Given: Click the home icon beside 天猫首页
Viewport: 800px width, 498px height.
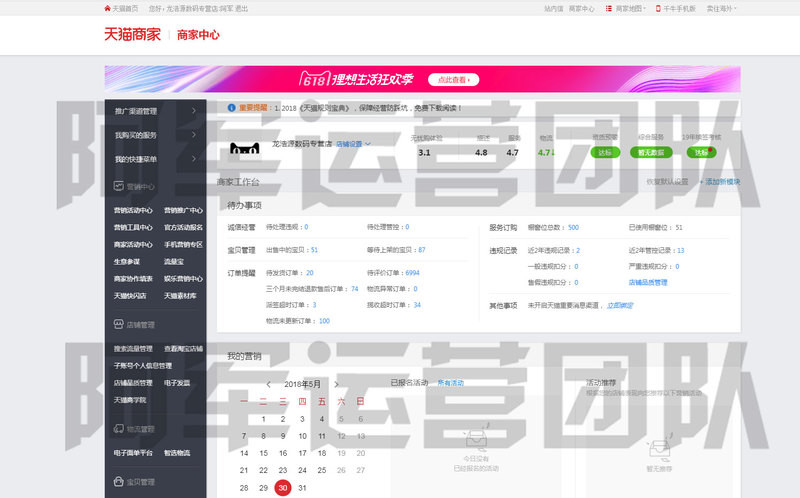Looking at the screenshot, I should click(x=107, y=9).
